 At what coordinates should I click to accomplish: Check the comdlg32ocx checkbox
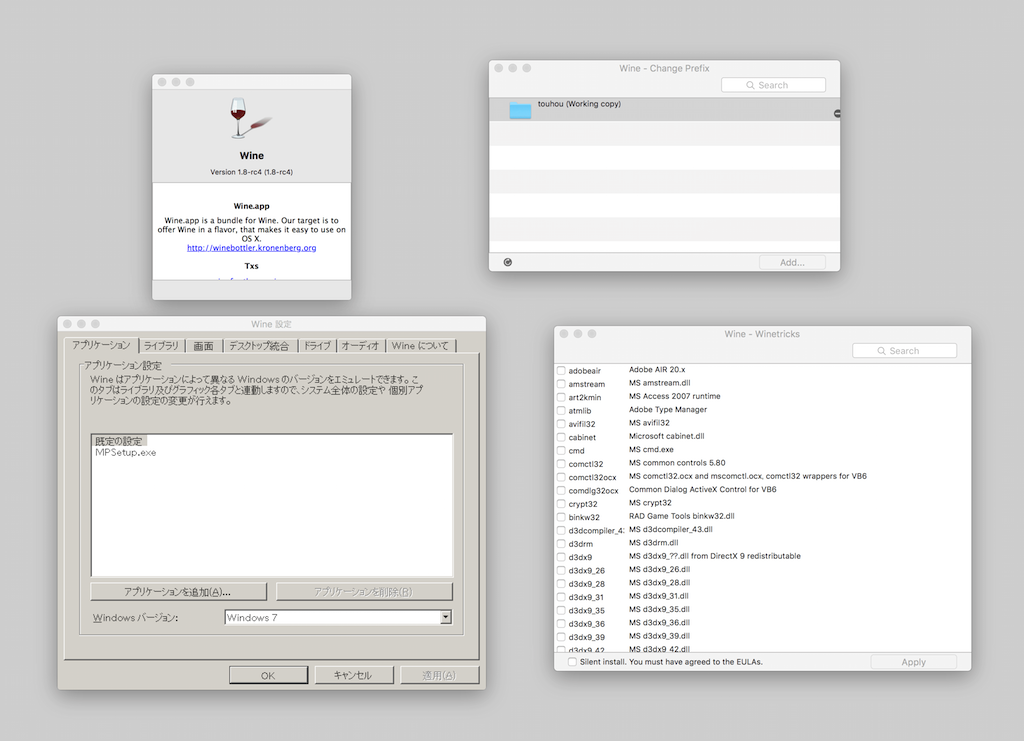[561, 490]
